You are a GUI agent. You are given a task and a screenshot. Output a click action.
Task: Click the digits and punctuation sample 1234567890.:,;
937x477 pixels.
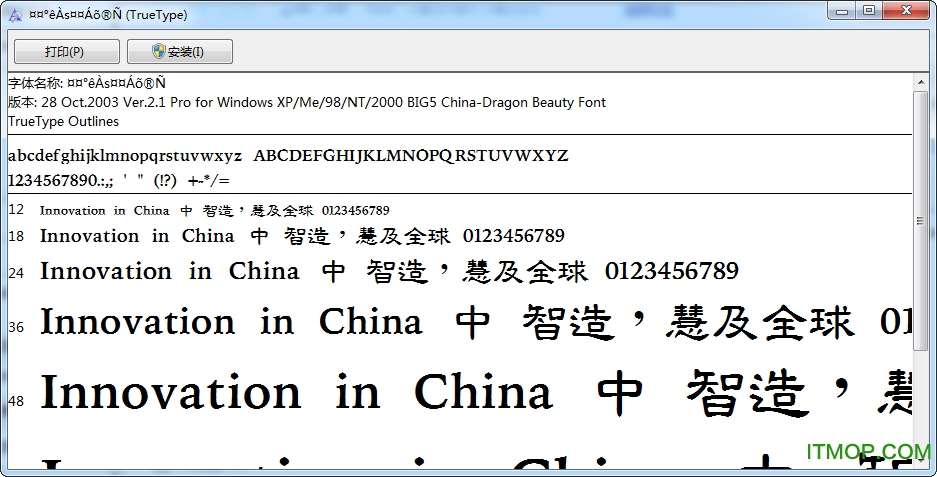(x=119, y=180)
